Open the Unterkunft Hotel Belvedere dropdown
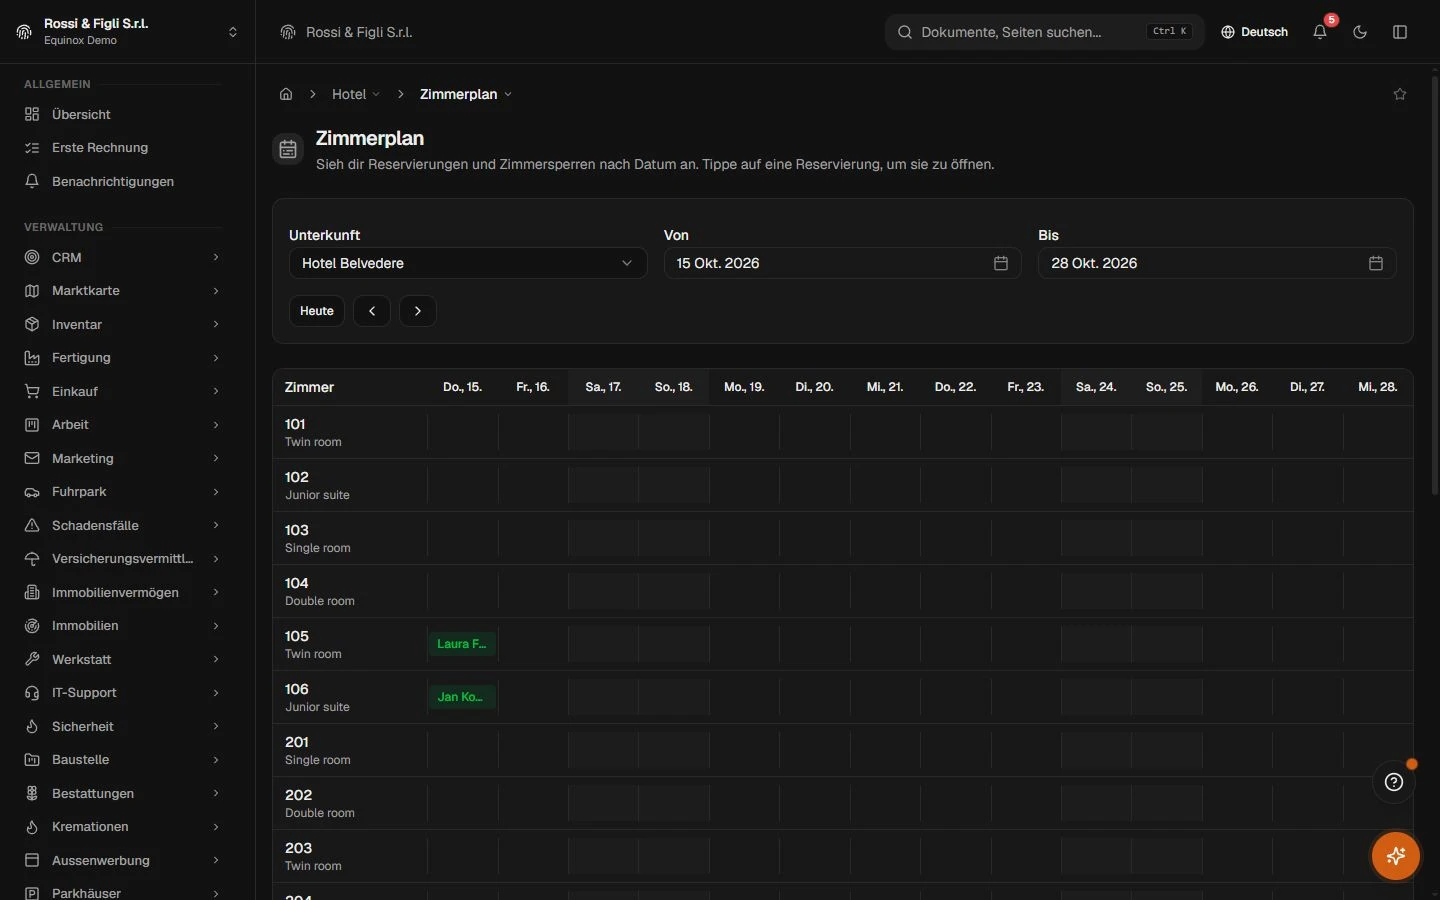 point(468,263)
